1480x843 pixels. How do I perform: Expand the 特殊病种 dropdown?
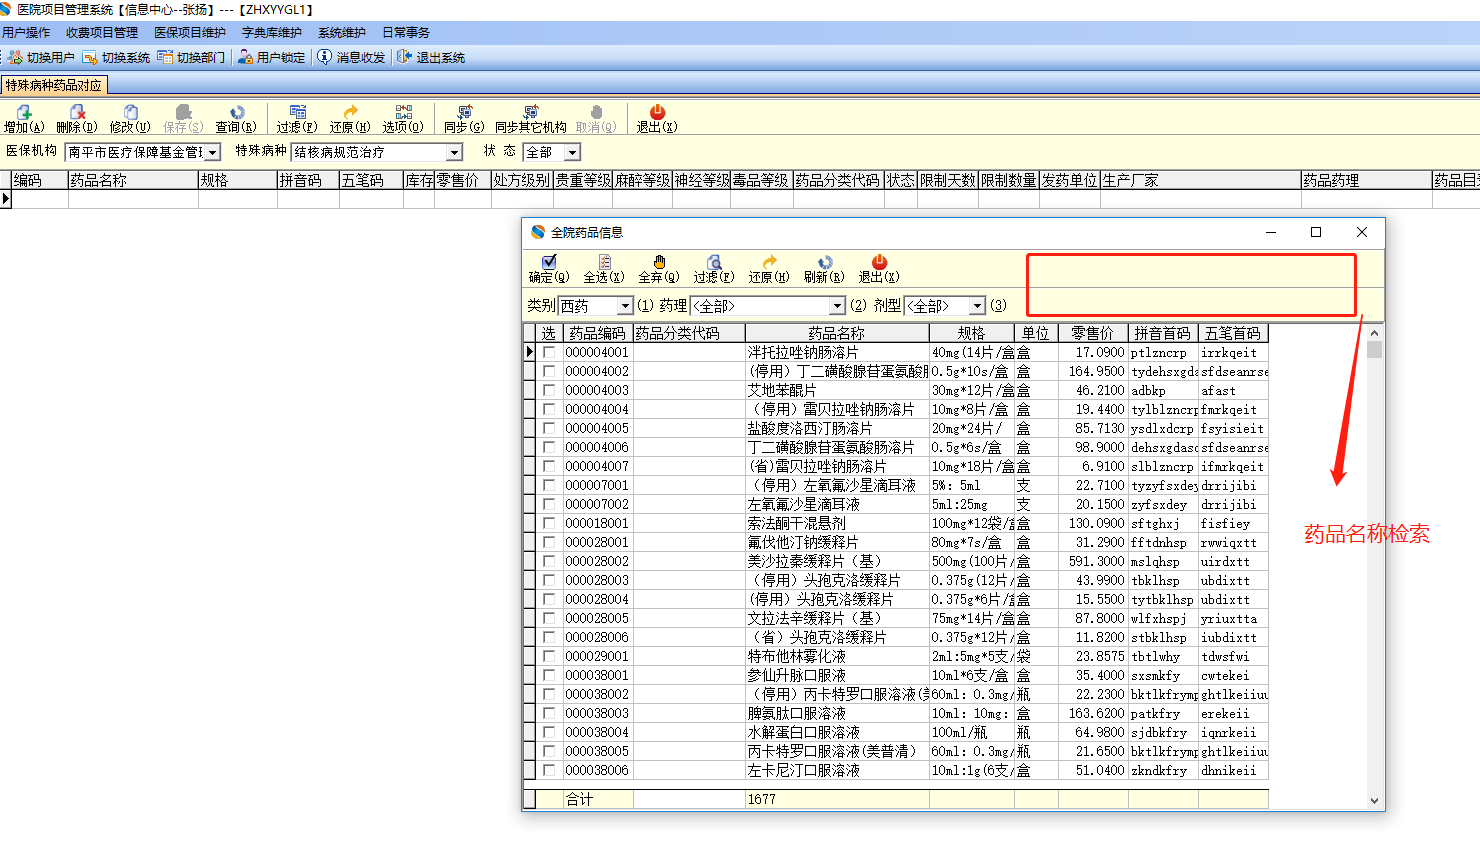tap(454, 152)
